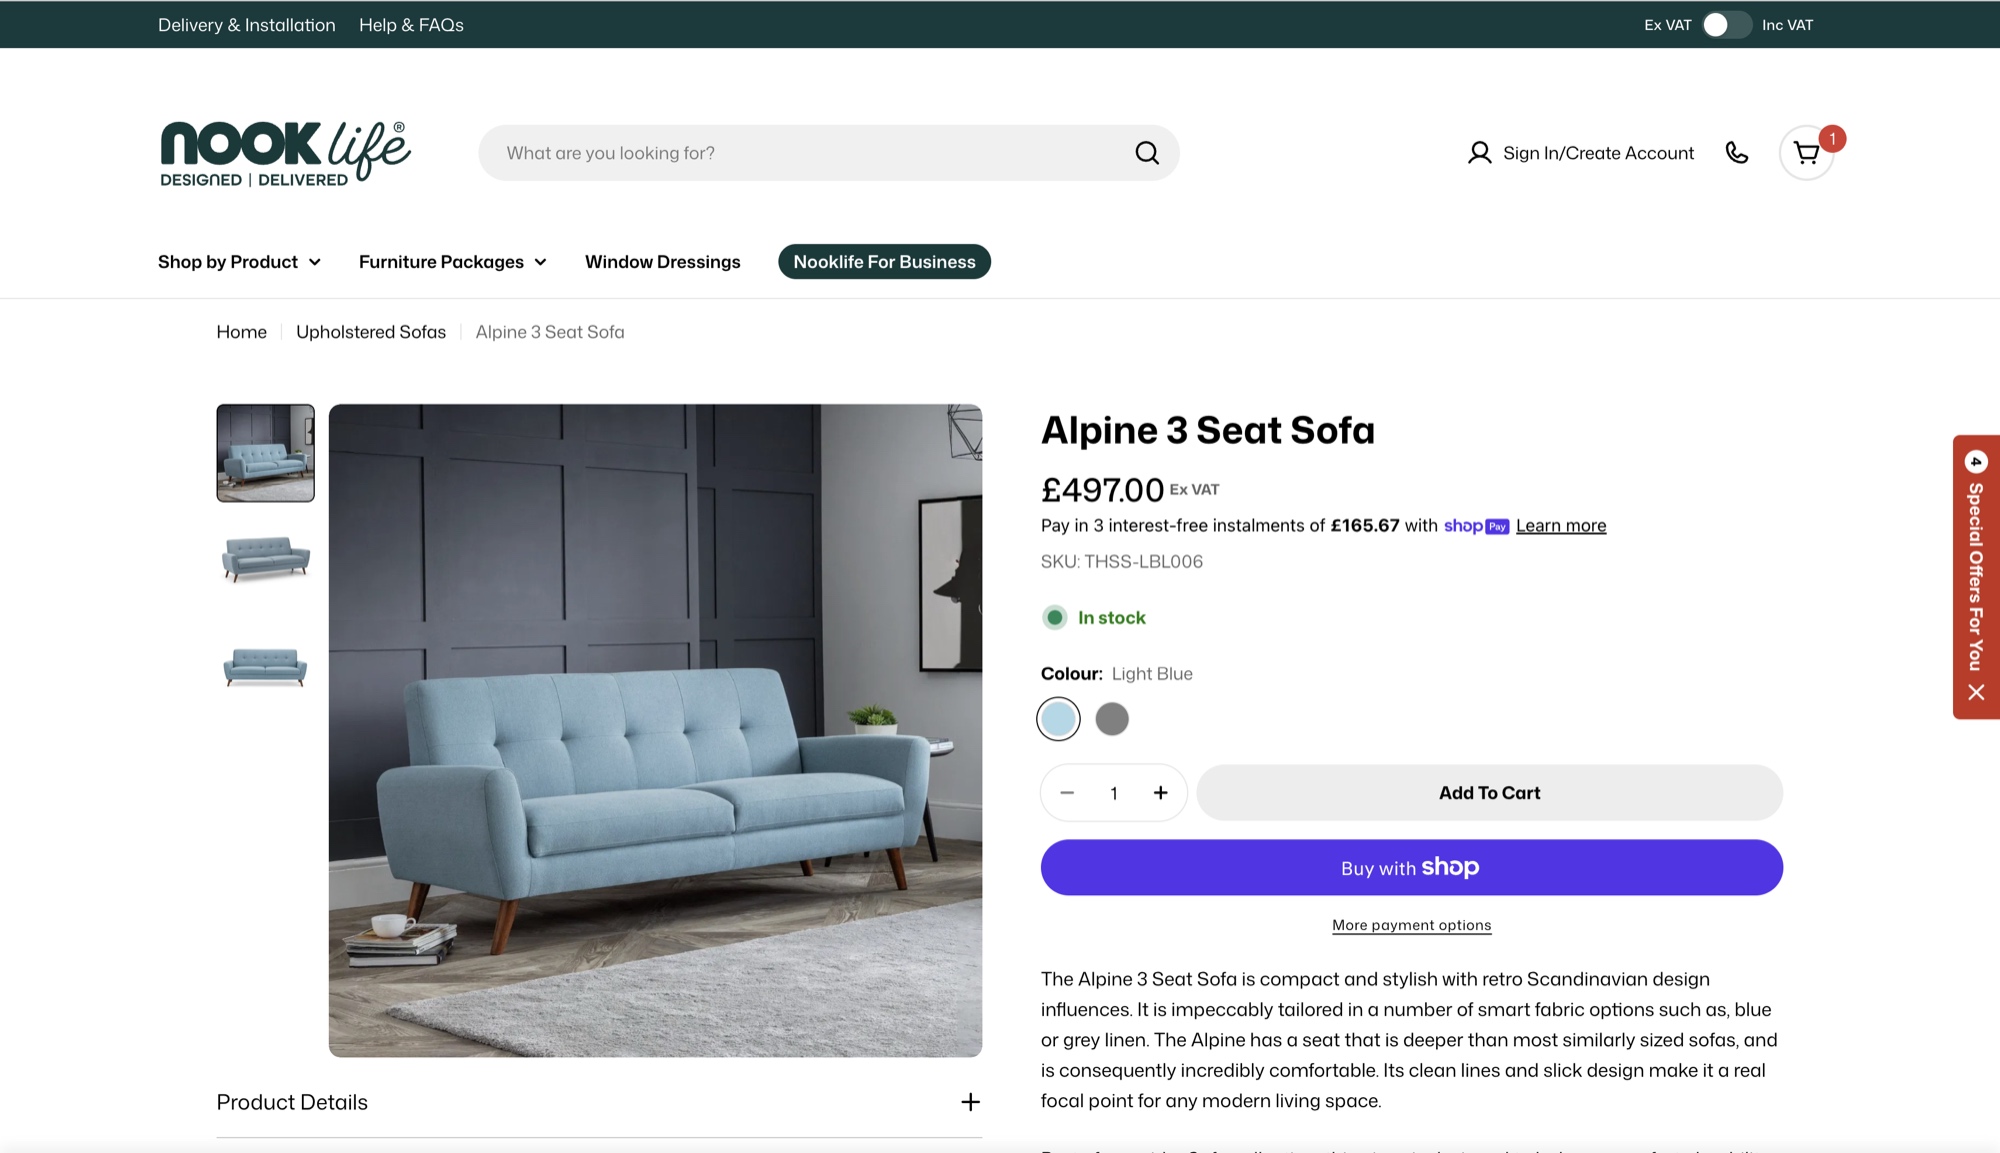The image size is (2000, 1153).
Task: Expand the Furniture Packages dropdown
Action: (452, 262)
